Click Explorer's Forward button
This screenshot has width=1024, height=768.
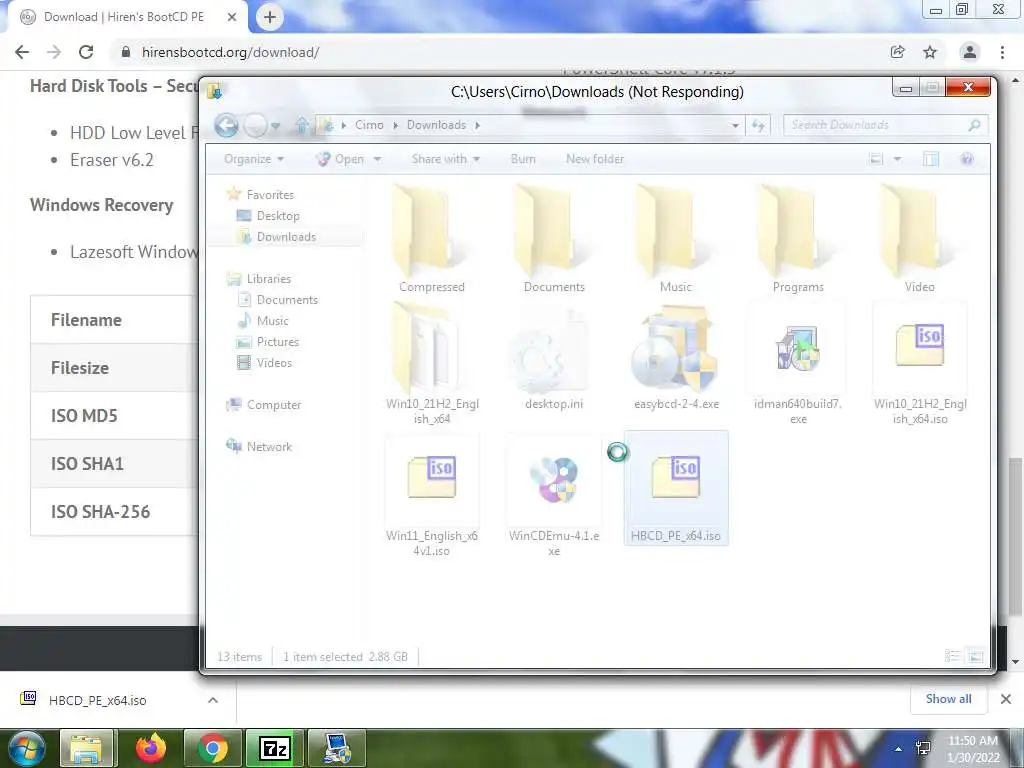tap(255, 125)
